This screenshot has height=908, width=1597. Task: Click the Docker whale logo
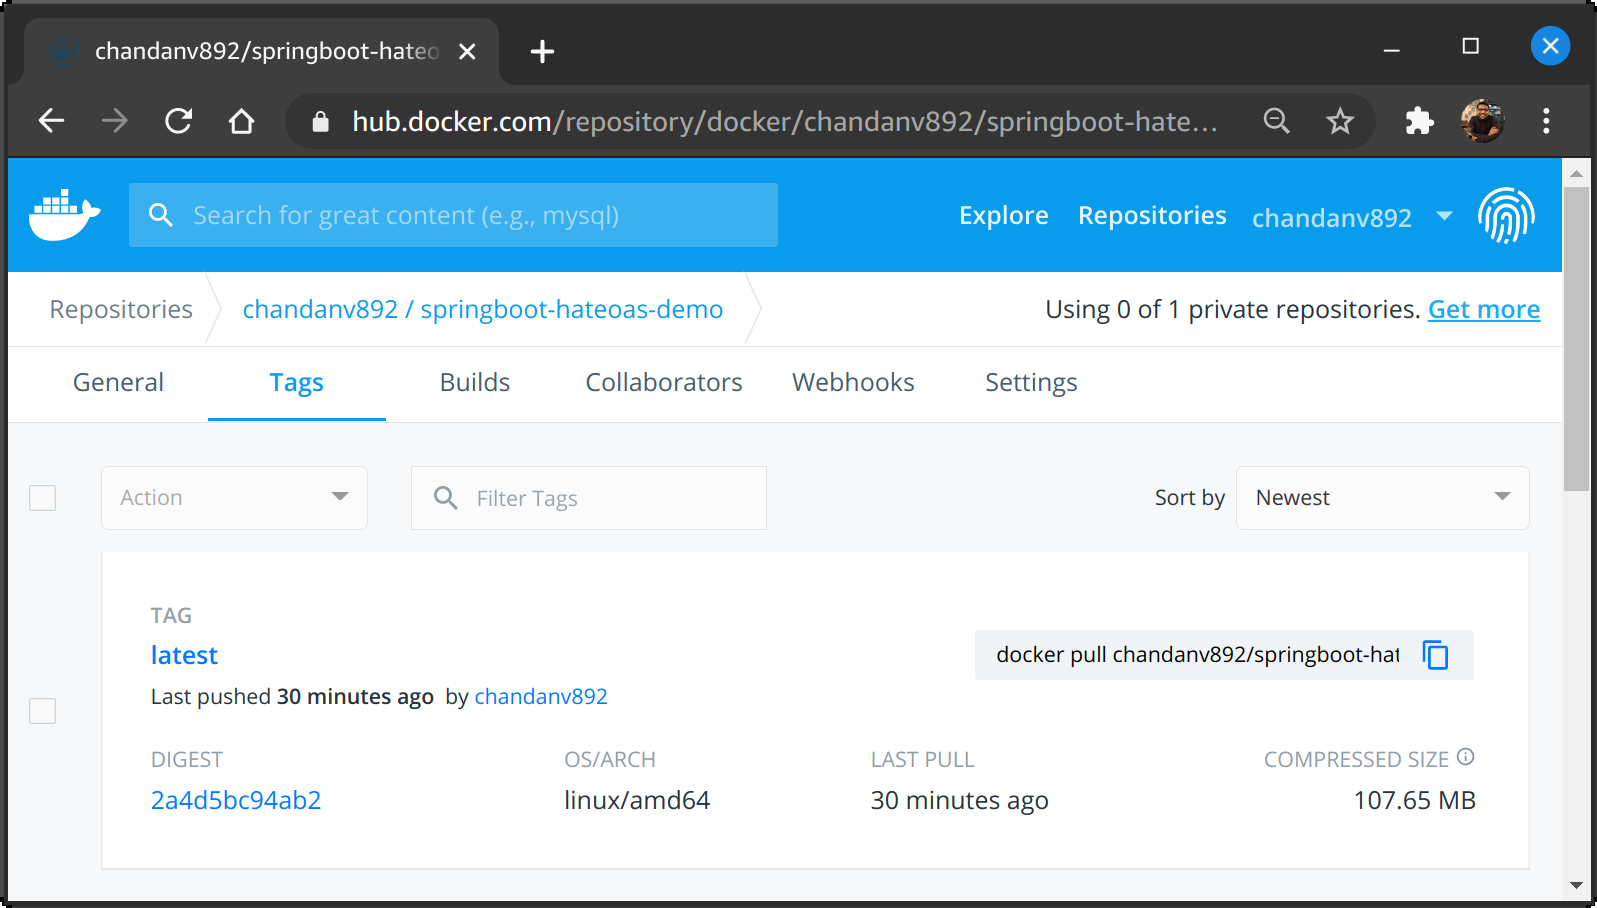coord(65,215)
